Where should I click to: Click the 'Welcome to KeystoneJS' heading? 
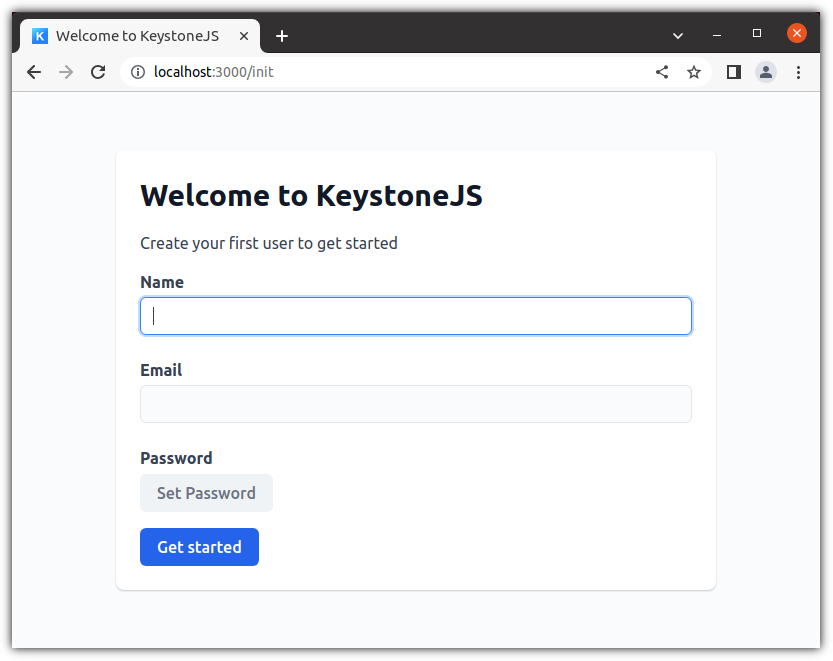pyautogui.click(x=311, y=196)
